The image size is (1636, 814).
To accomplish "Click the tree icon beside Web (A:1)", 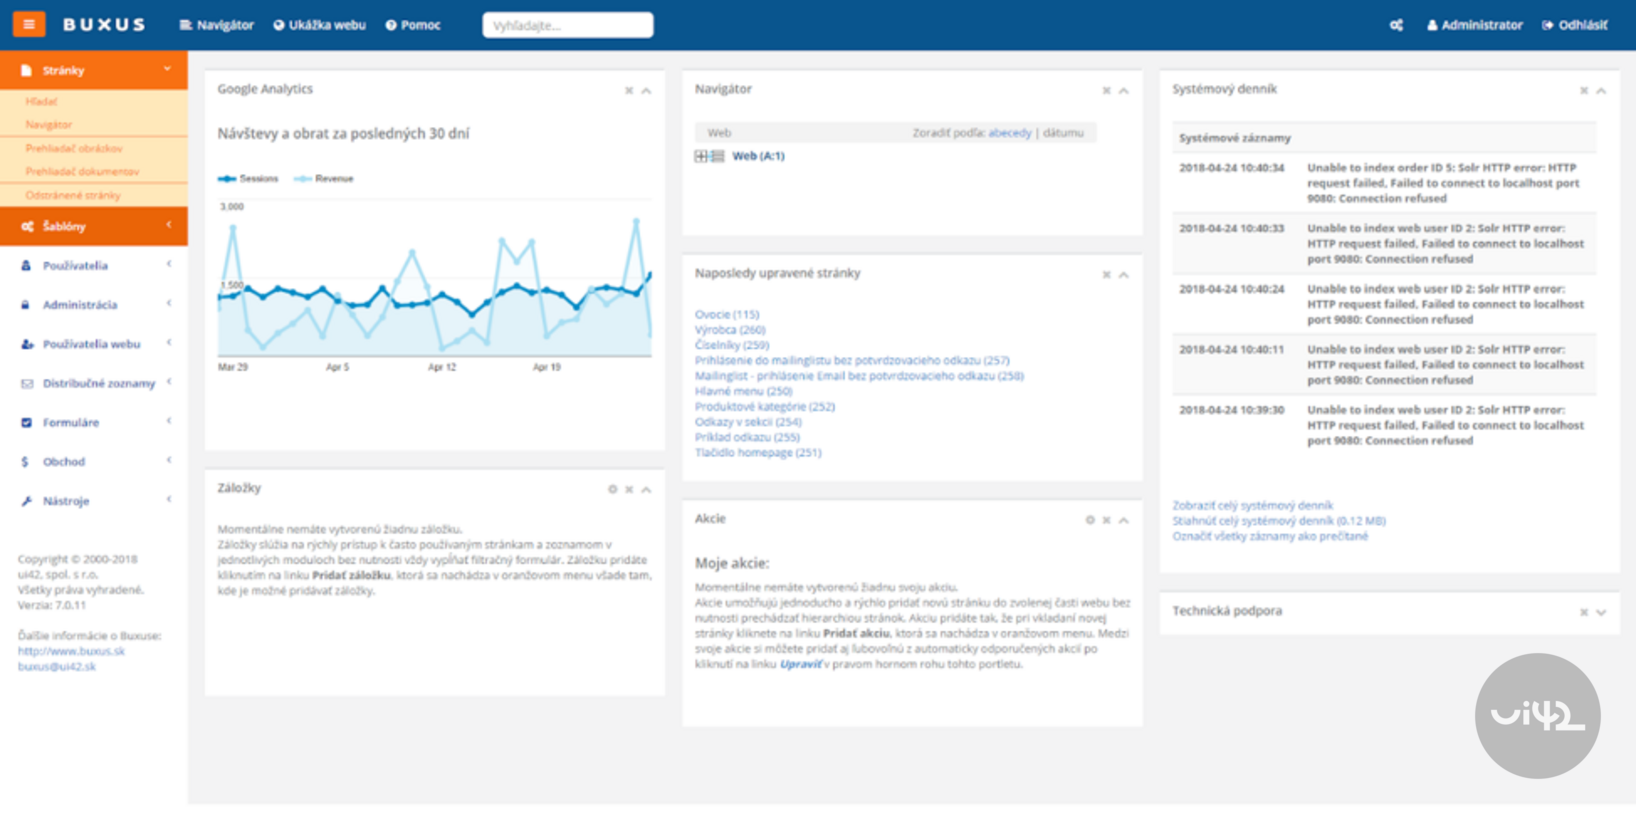I will [709, 156].
